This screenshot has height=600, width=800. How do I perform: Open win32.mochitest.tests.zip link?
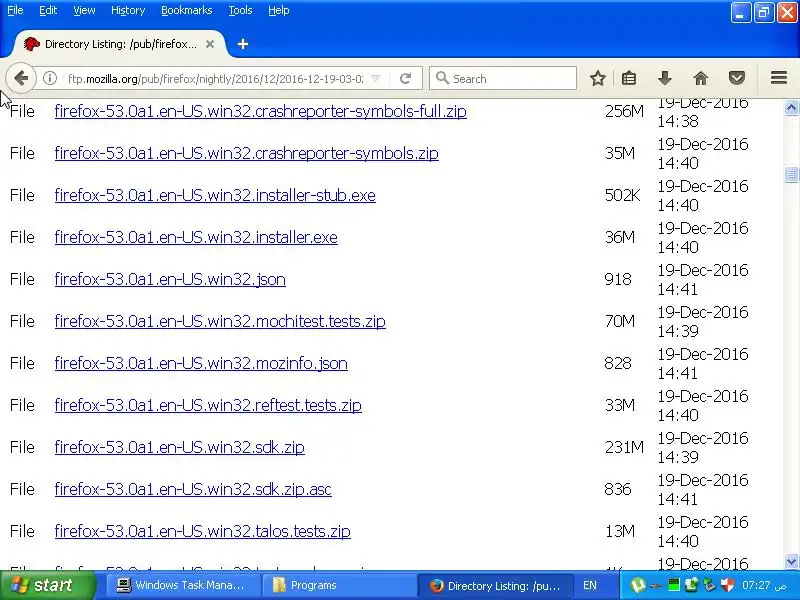point(220,321)
